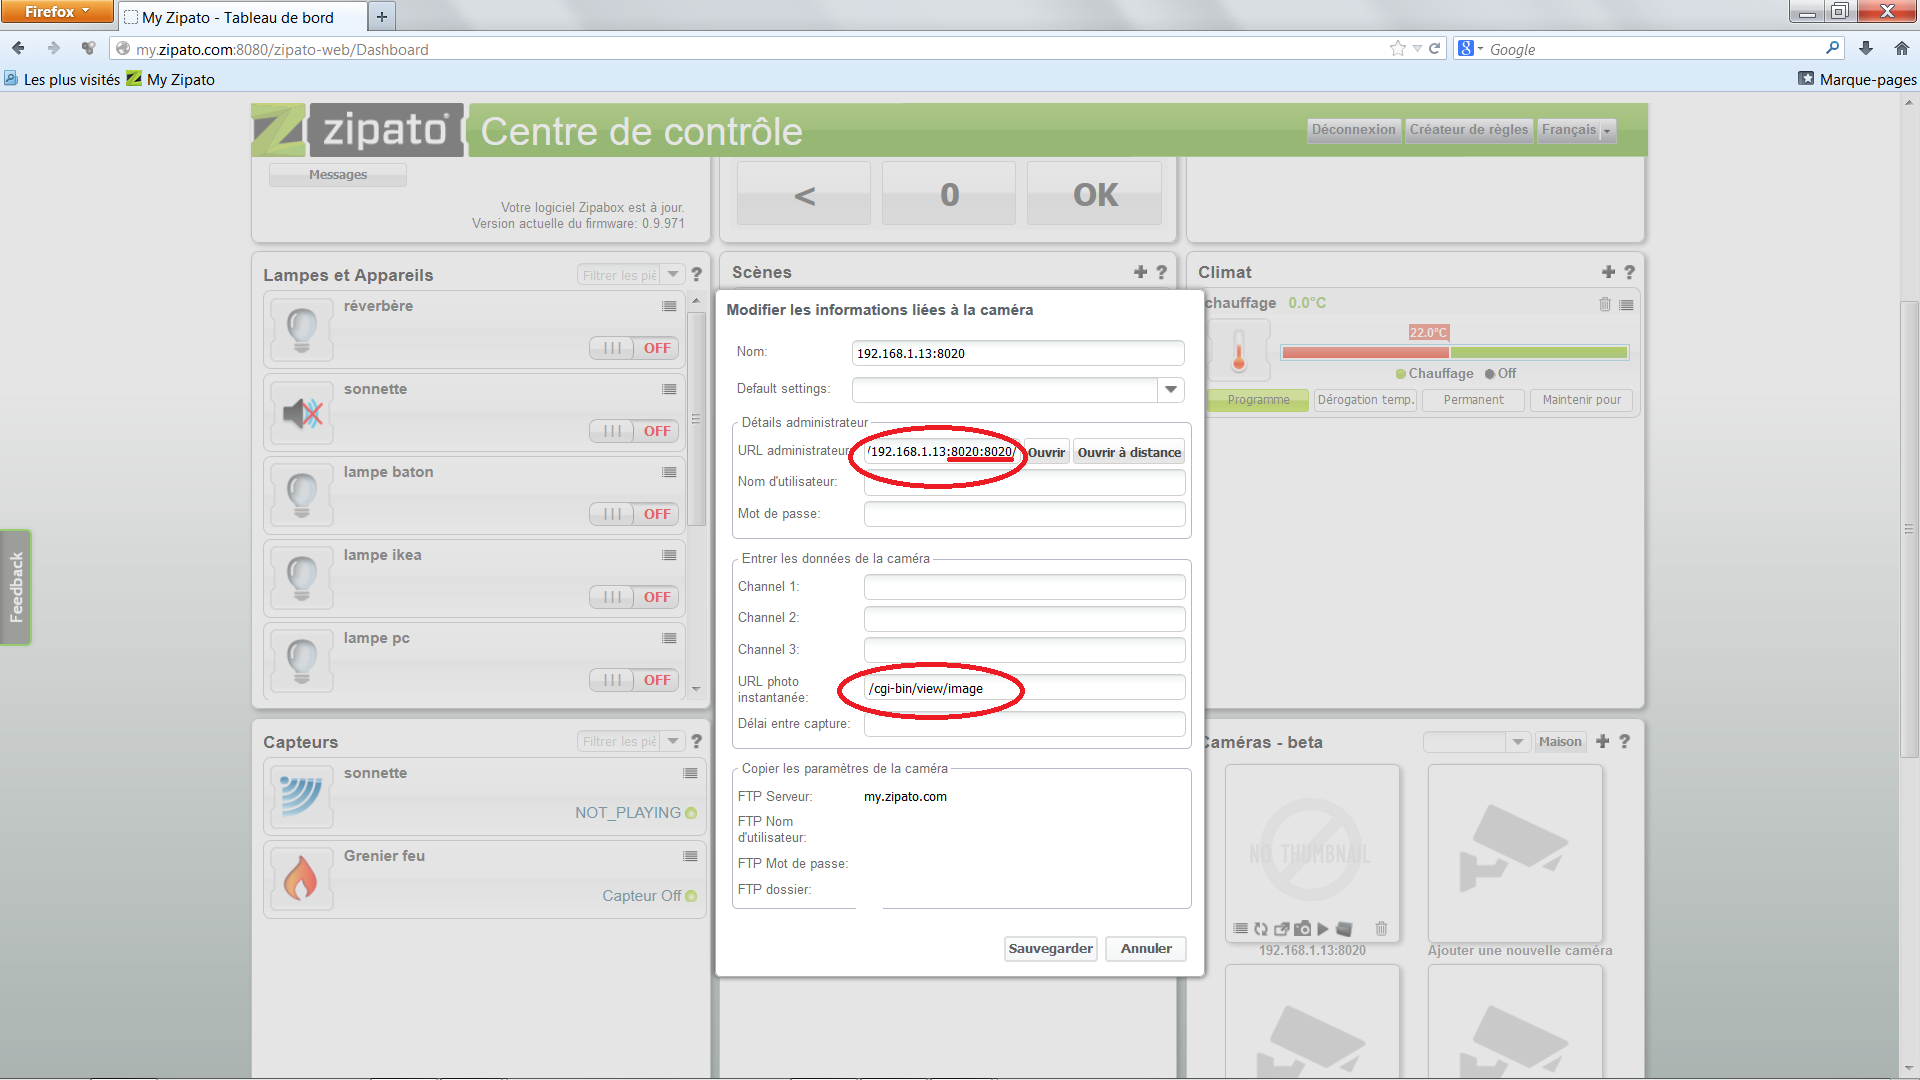Click the chauffage temperature slider bar
The height and width of the screenshot is (1080, 1920).
tap(1454, 352)
